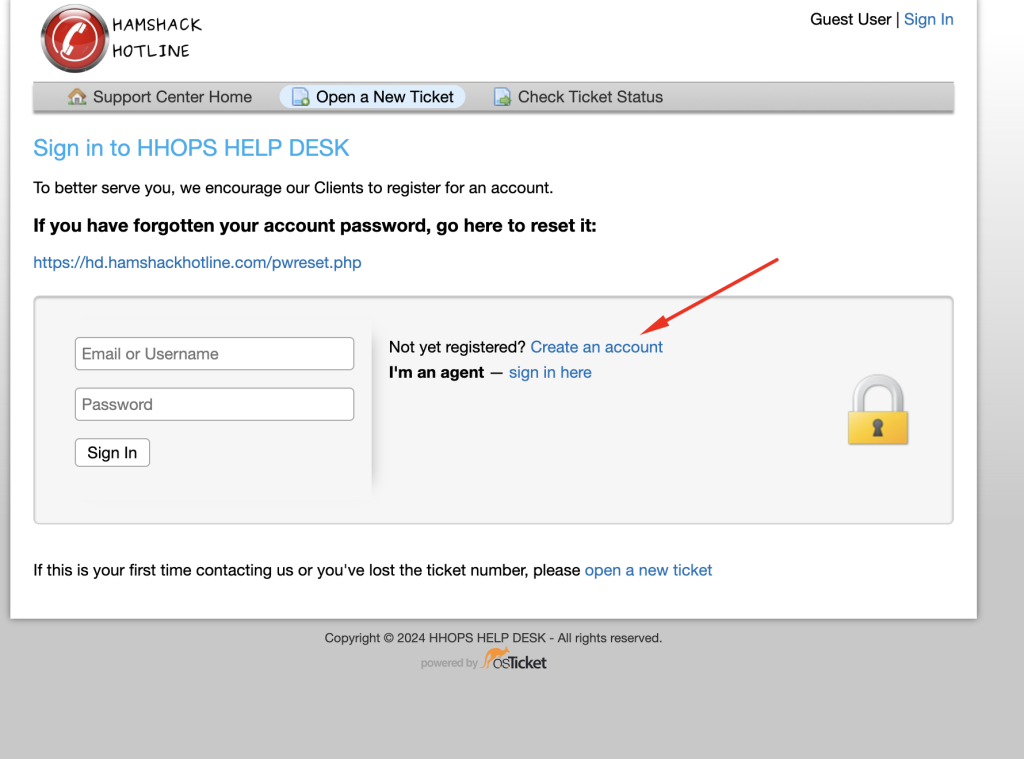Follow the agent "sign in here" link
The image size is (1024, 759).
click(x=550, y=372)
